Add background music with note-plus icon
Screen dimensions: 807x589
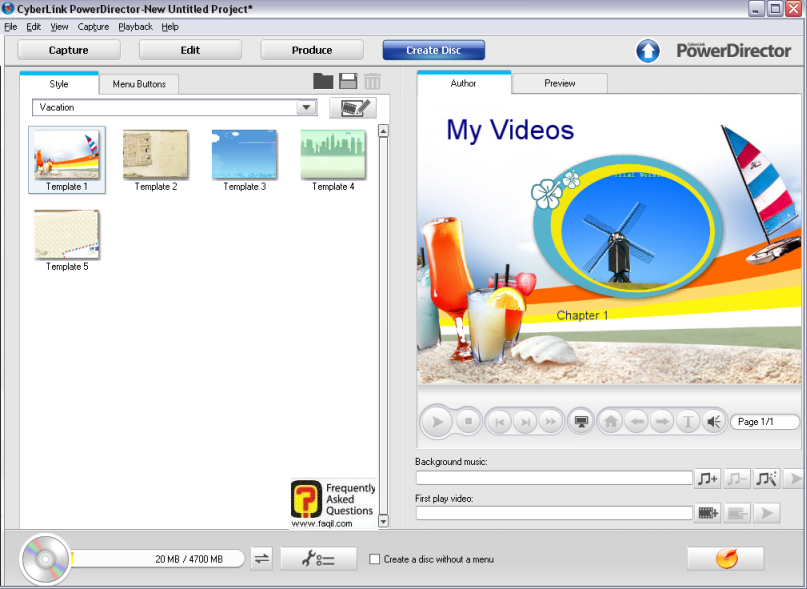point(708,479)
